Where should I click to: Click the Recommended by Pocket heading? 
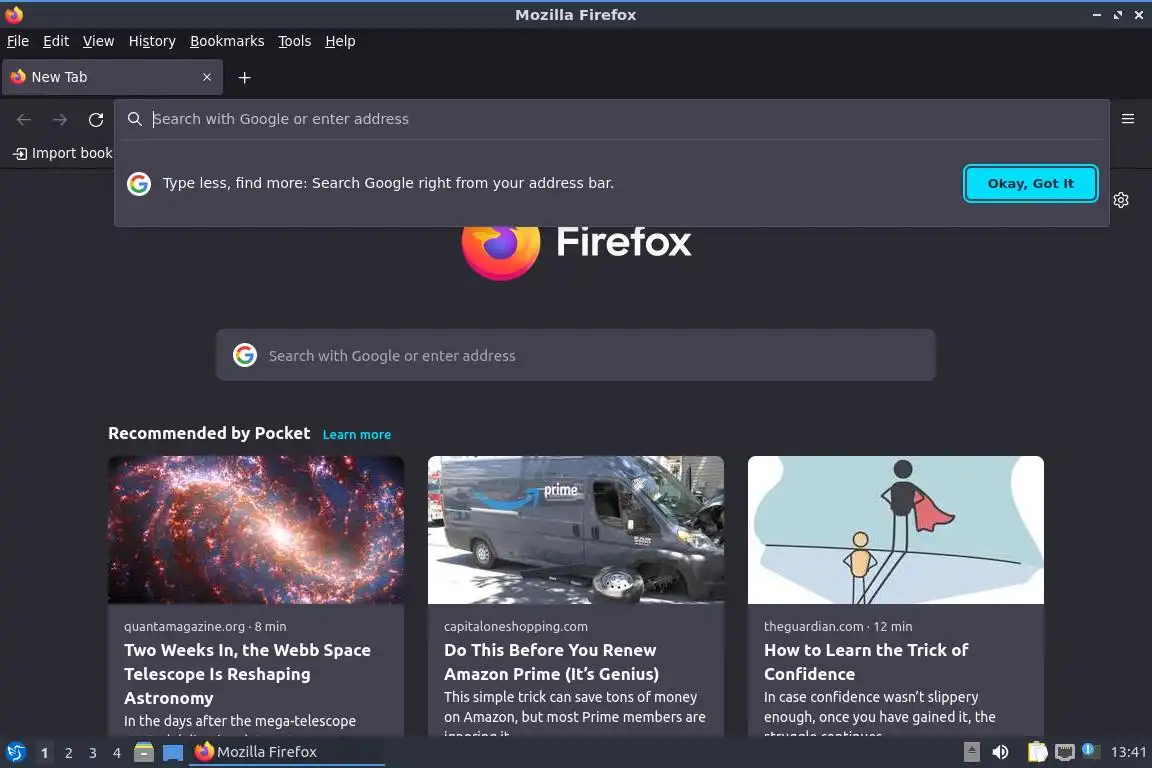pyautogui.click(x=209, y=434)
